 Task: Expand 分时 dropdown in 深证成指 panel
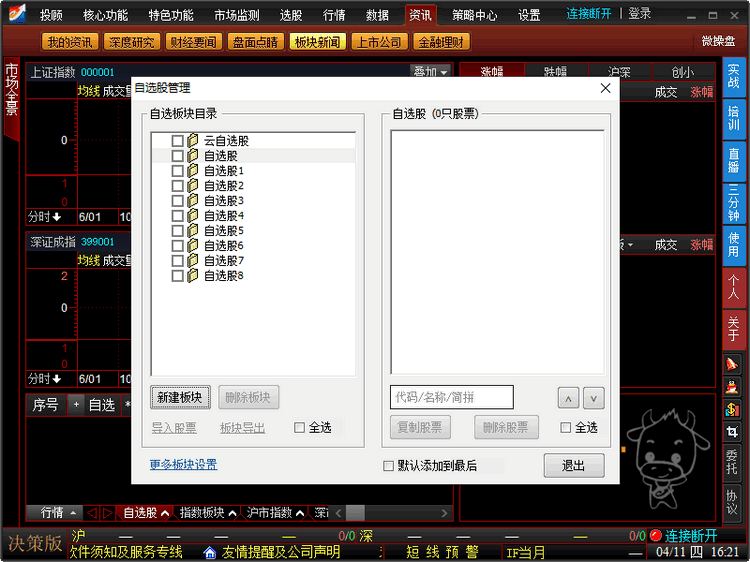pos(44,379)
